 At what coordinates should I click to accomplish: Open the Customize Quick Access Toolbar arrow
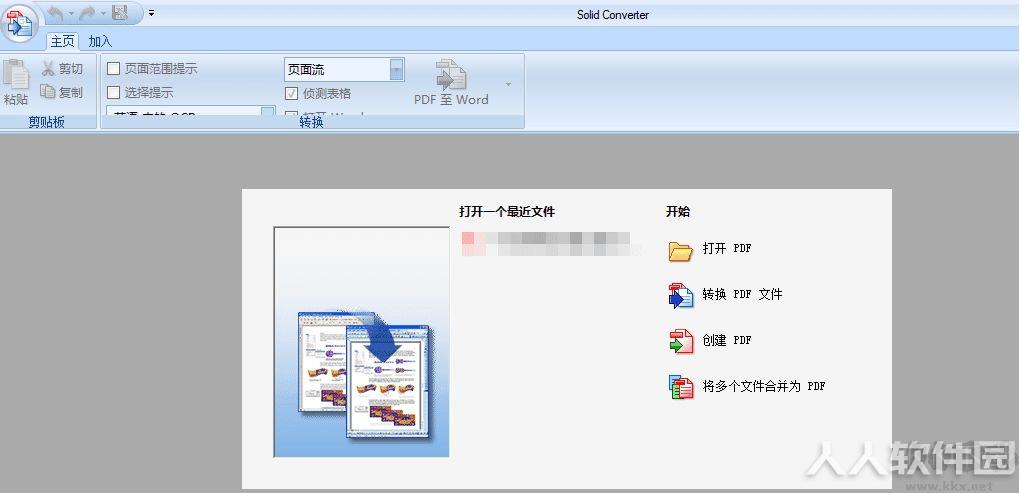[x=151, y=12]
